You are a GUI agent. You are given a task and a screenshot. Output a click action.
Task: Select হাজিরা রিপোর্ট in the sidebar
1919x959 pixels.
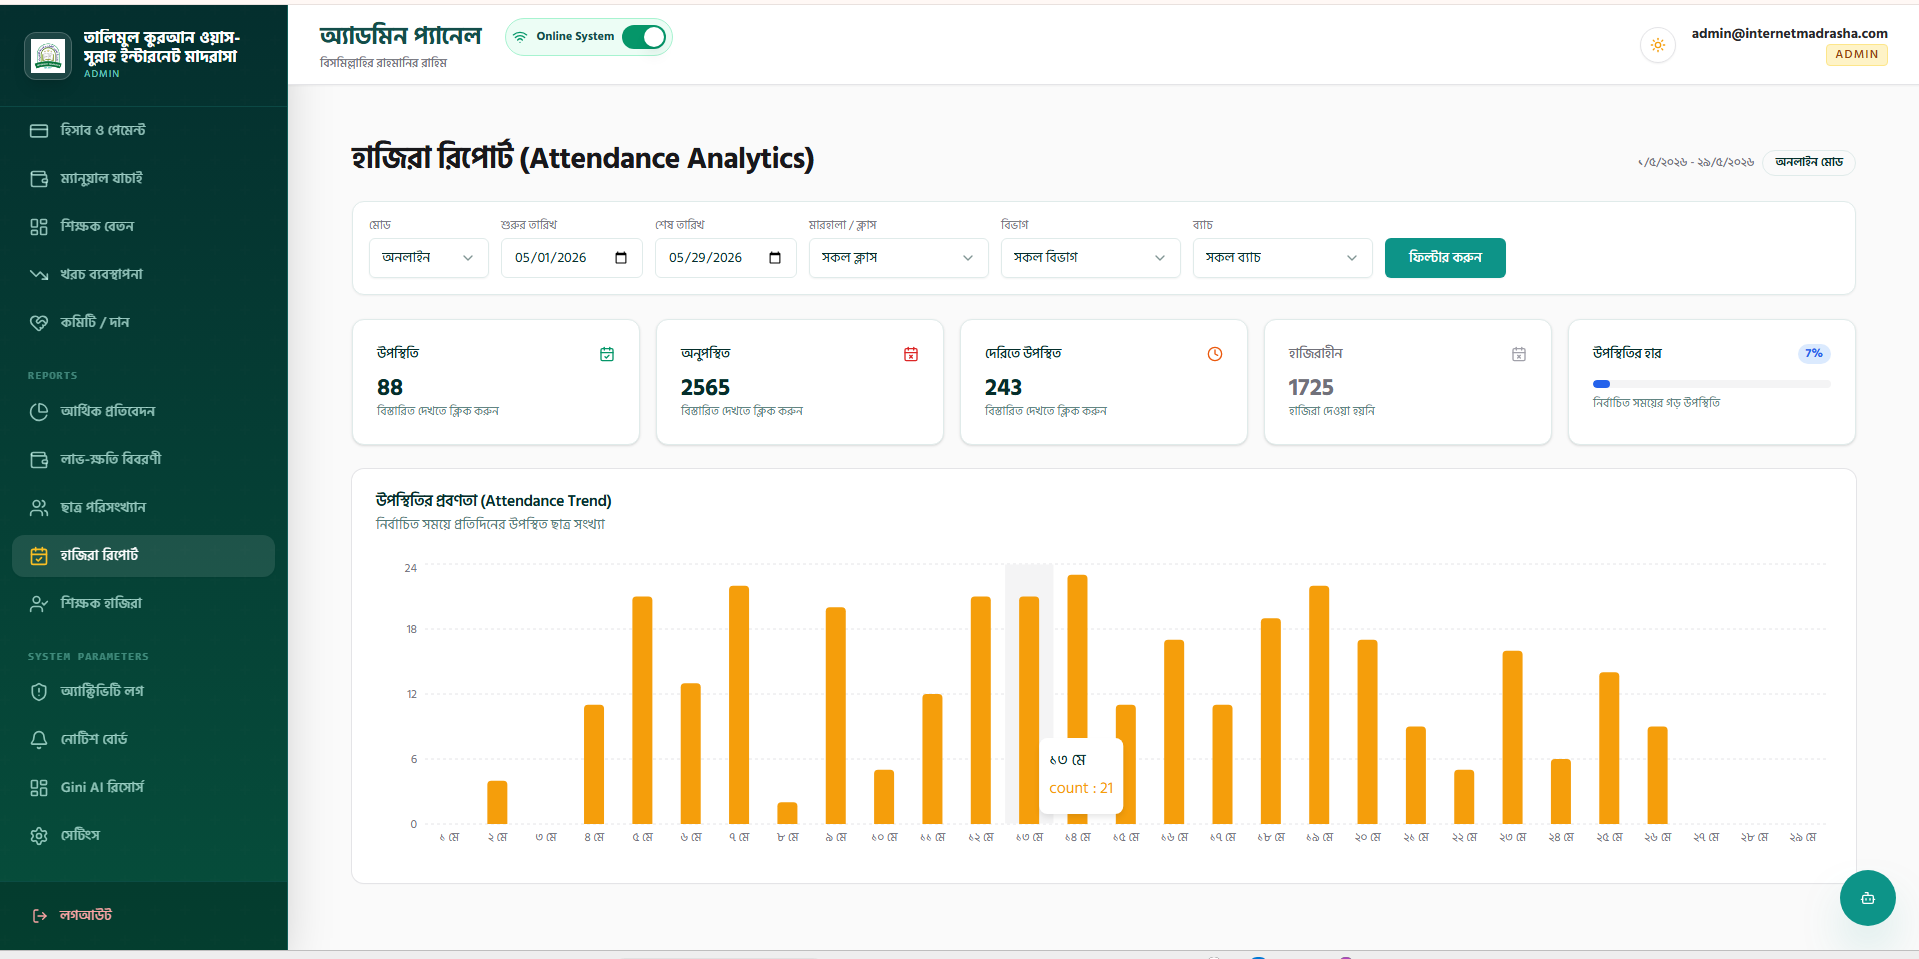[x=143, y=556]
